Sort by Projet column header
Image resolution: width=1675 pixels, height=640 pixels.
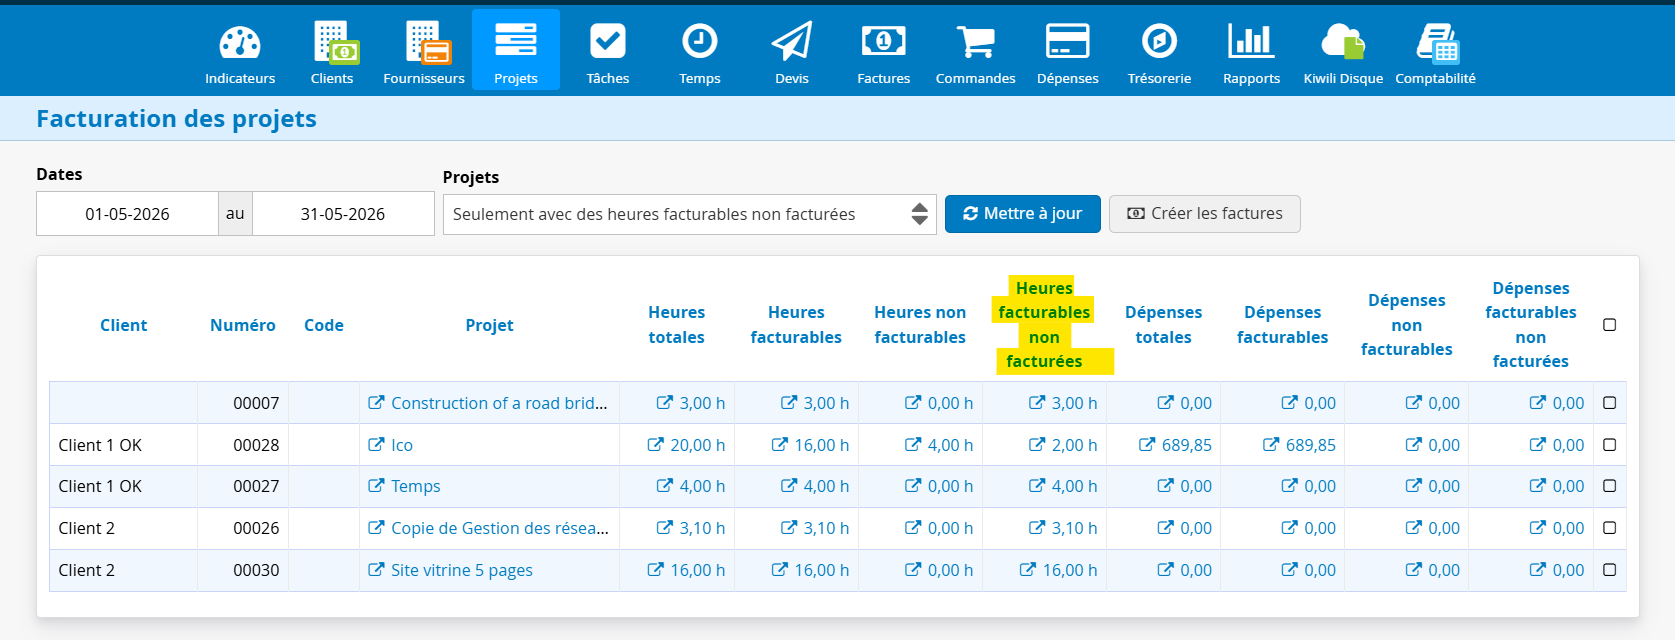pyautogui.click(x=489, y=325)
